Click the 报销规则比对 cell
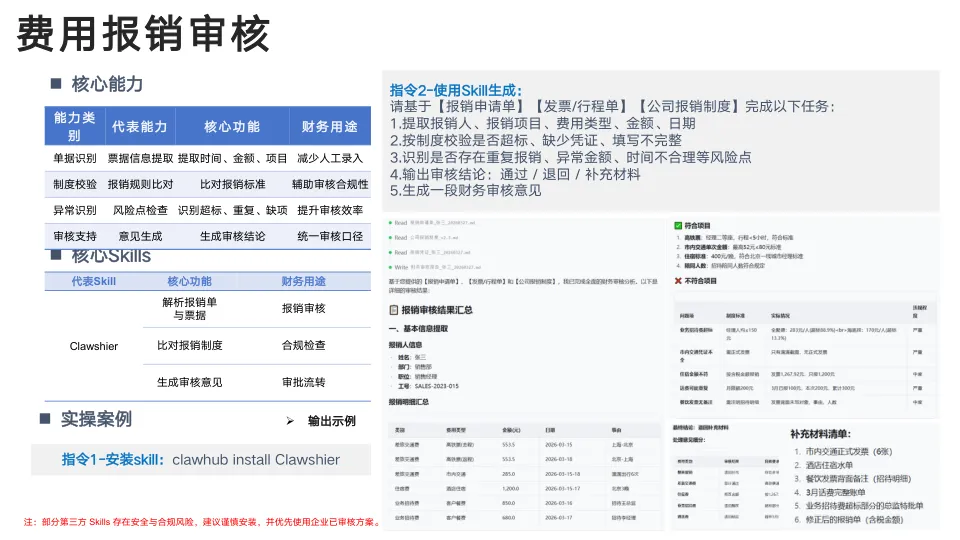 pyautogui.click(x=140, y=184)
